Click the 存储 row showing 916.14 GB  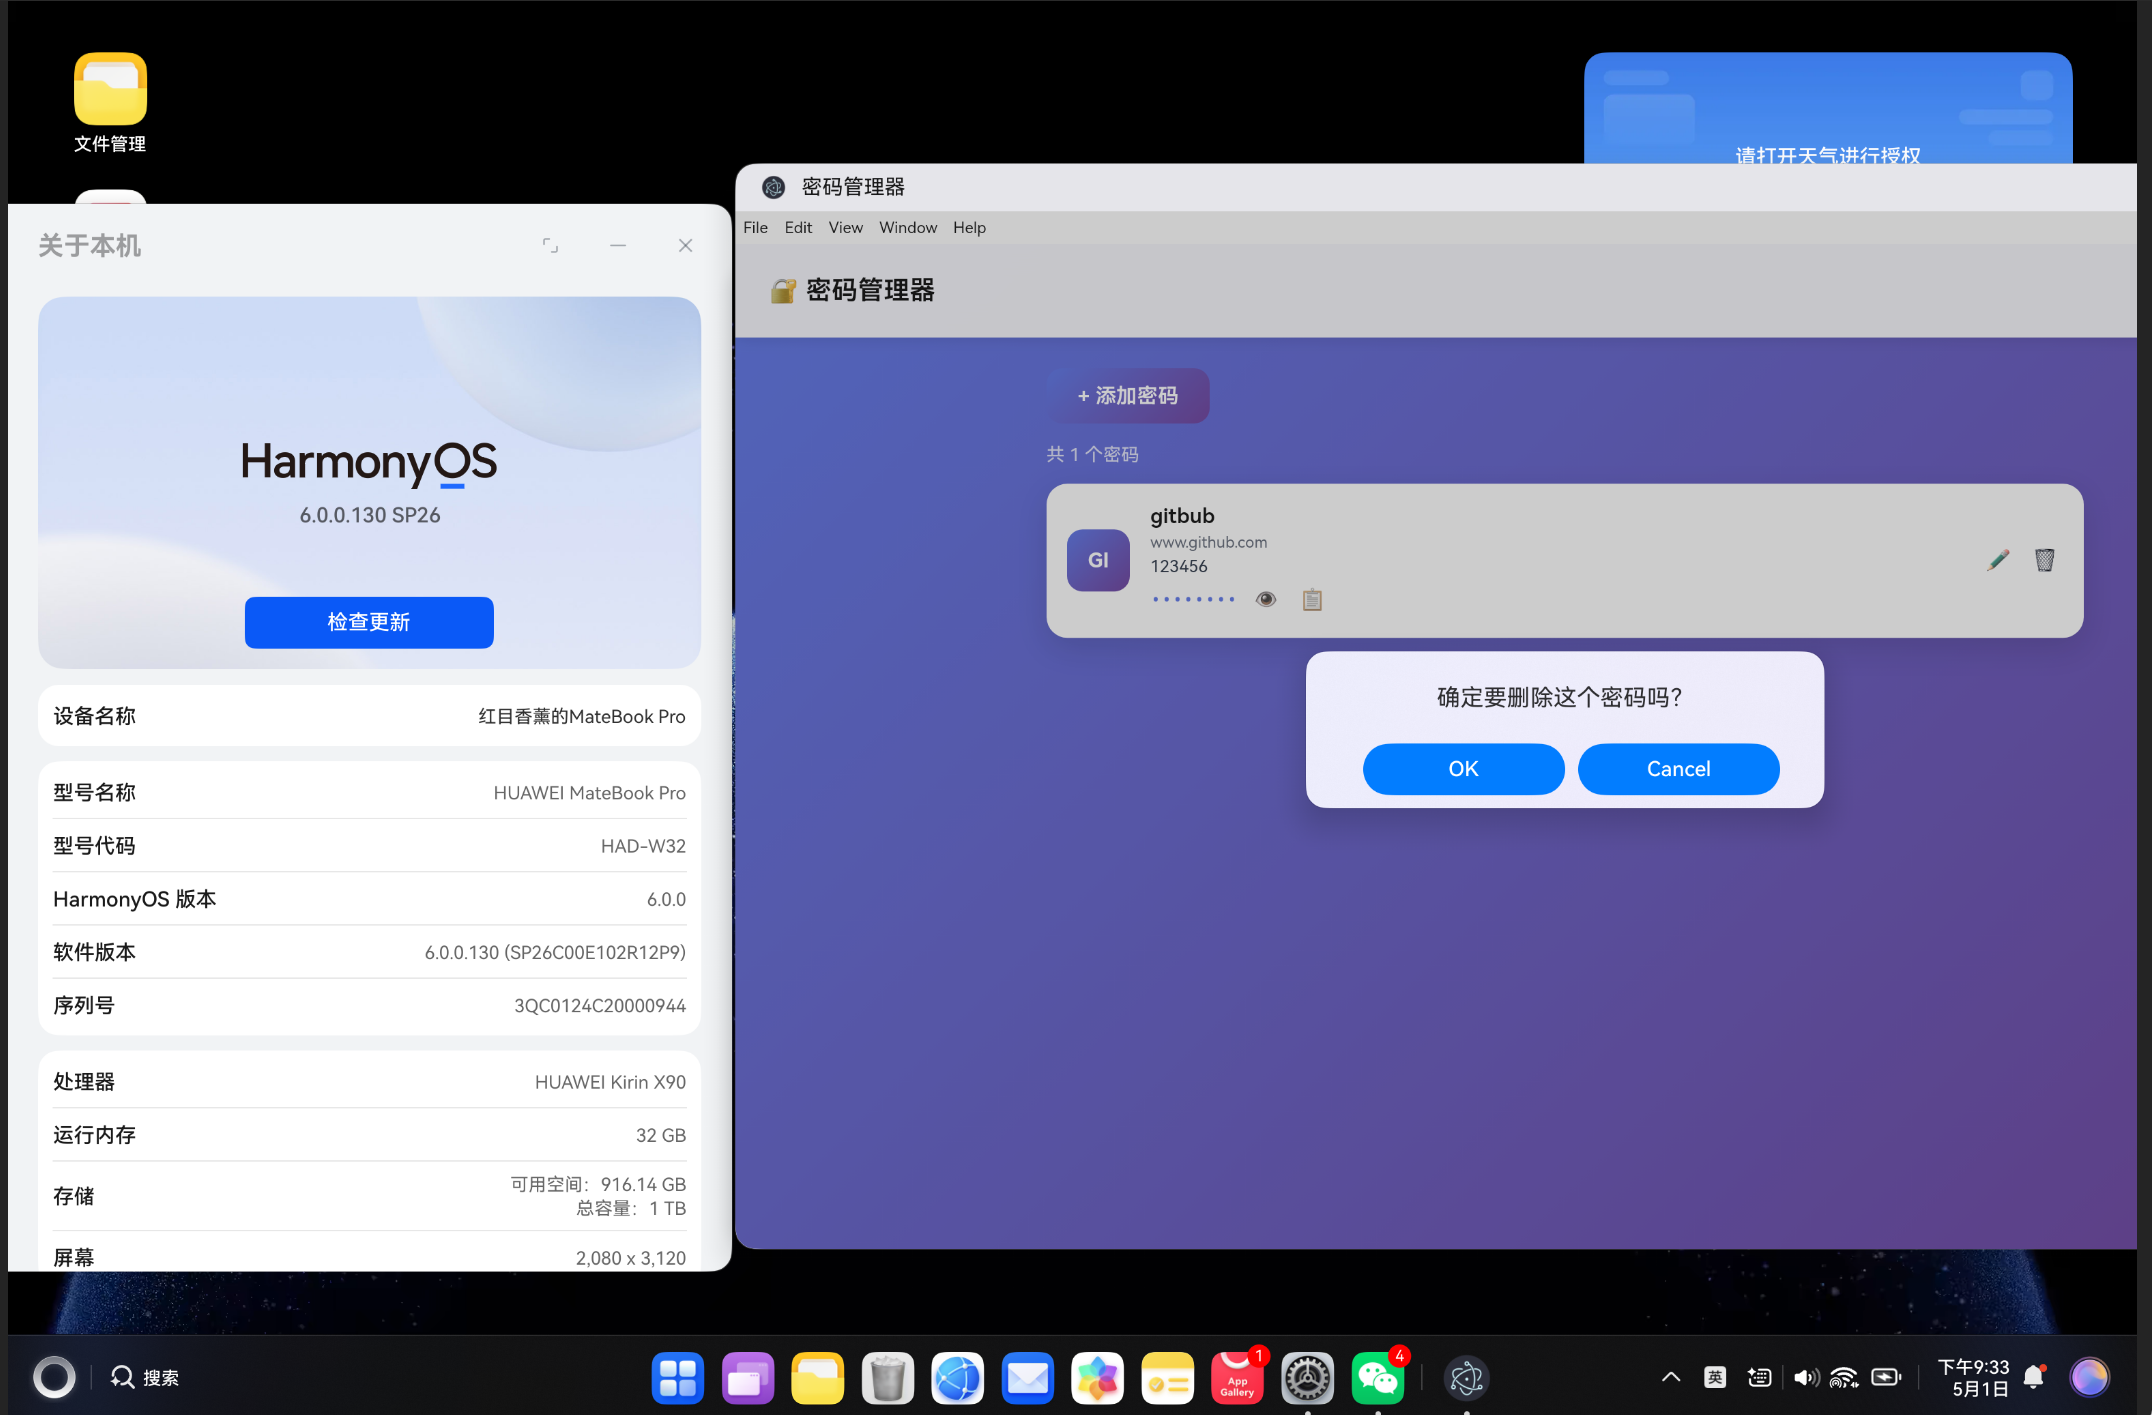[369, 1196]
